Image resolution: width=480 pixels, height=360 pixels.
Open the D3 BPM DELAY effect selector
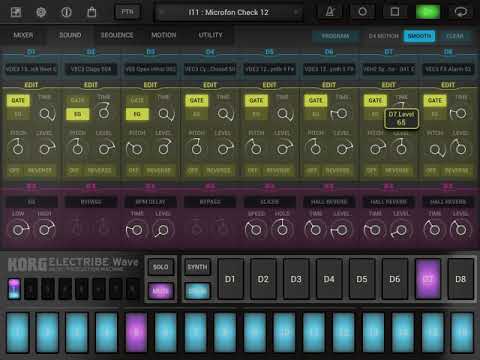pyautogui.click(x=150, y=202)
